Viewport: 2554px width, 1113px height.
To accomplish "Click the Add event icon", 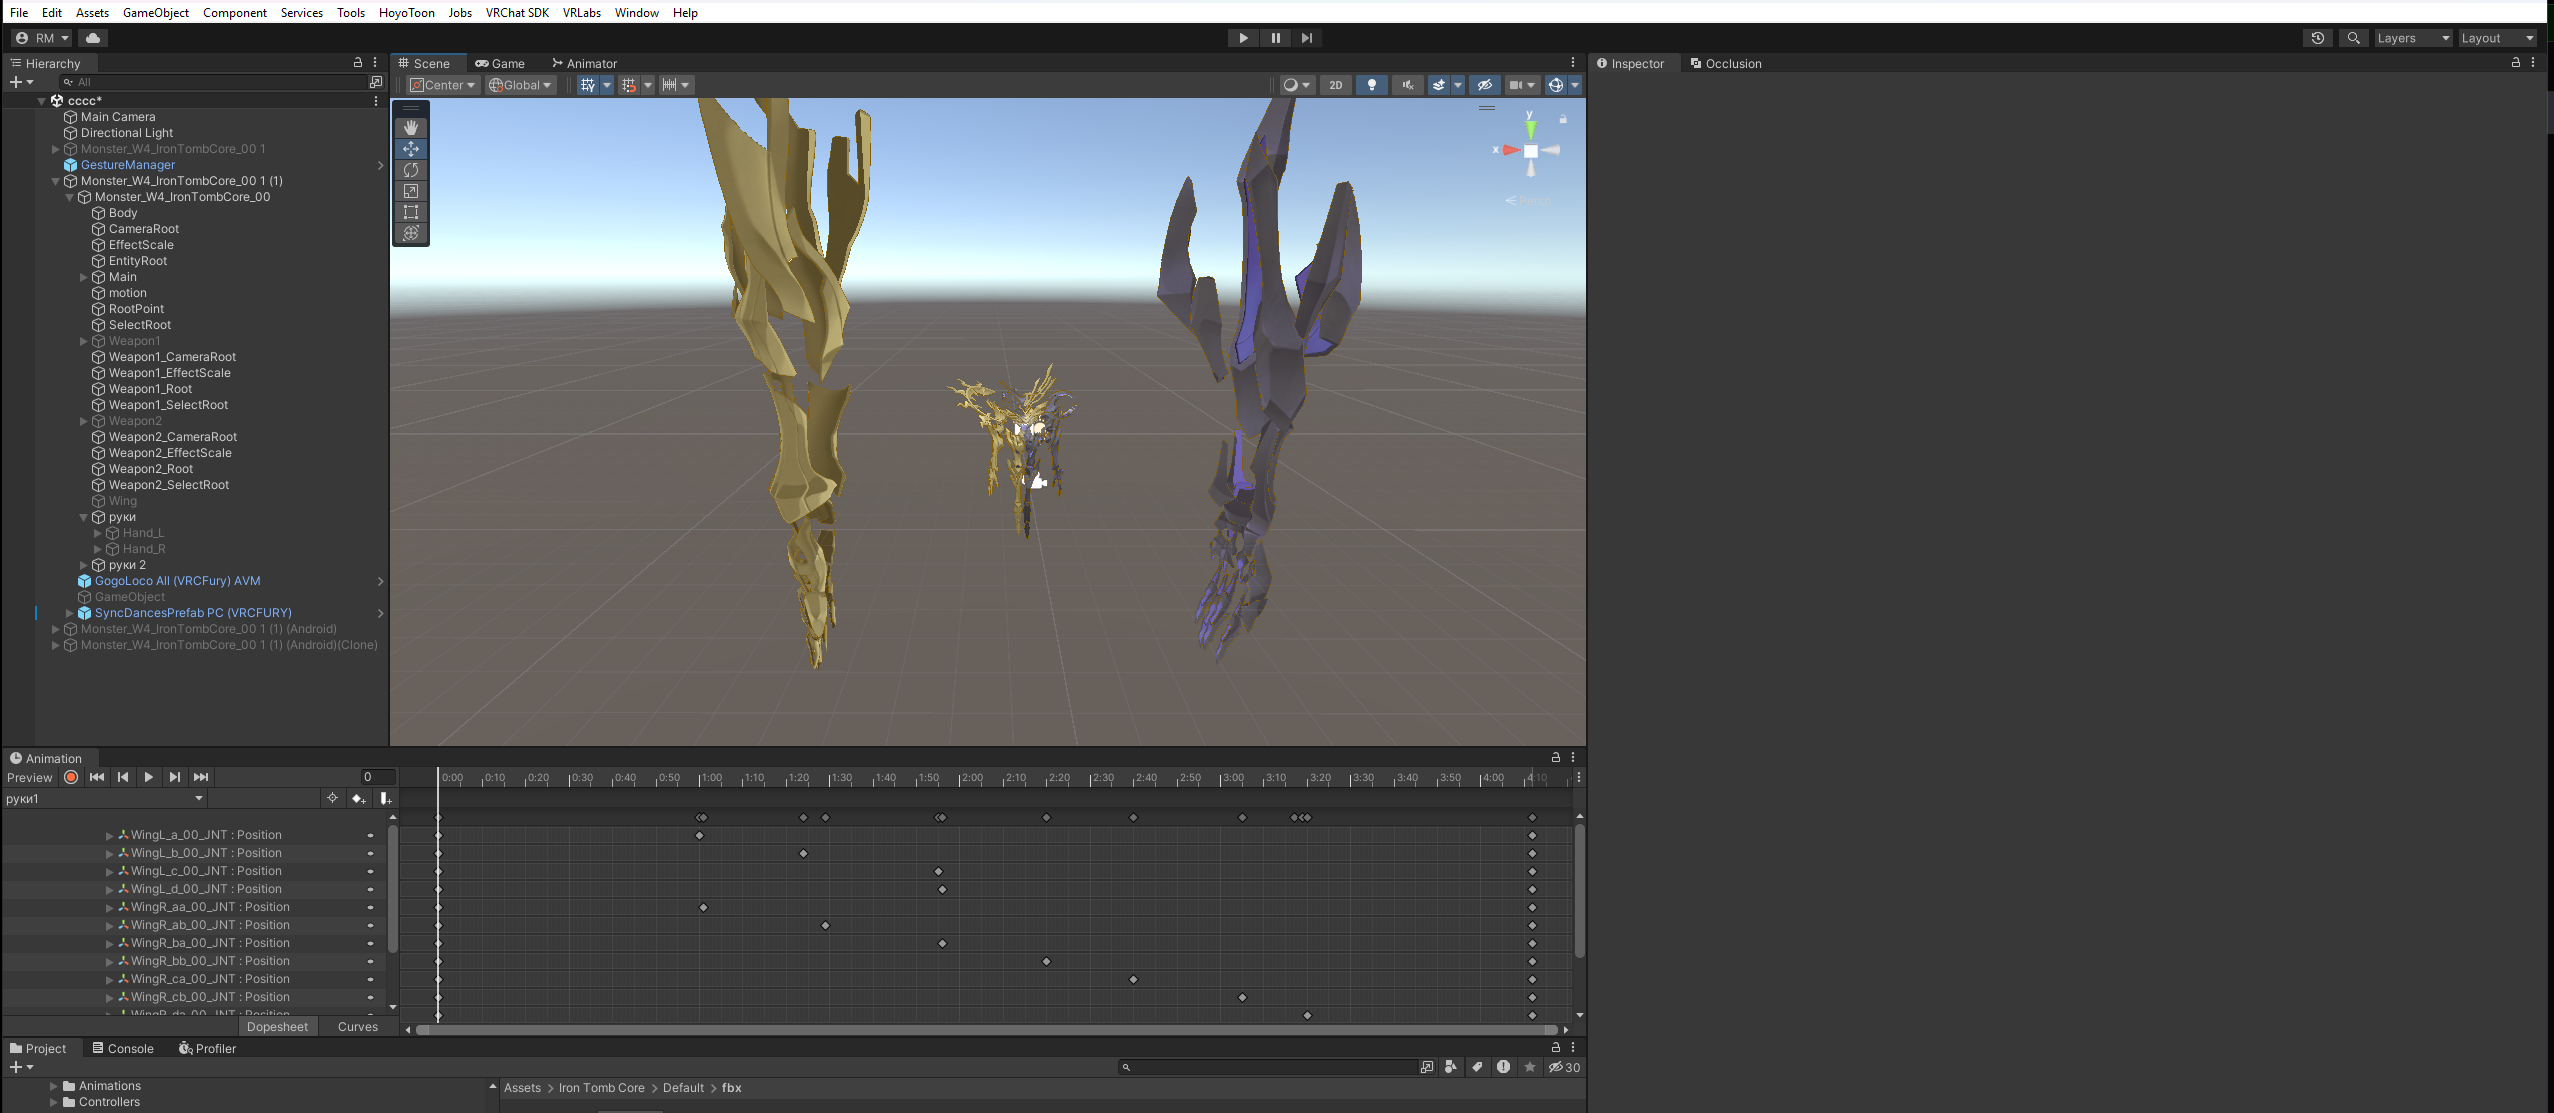I will point(385,798).
